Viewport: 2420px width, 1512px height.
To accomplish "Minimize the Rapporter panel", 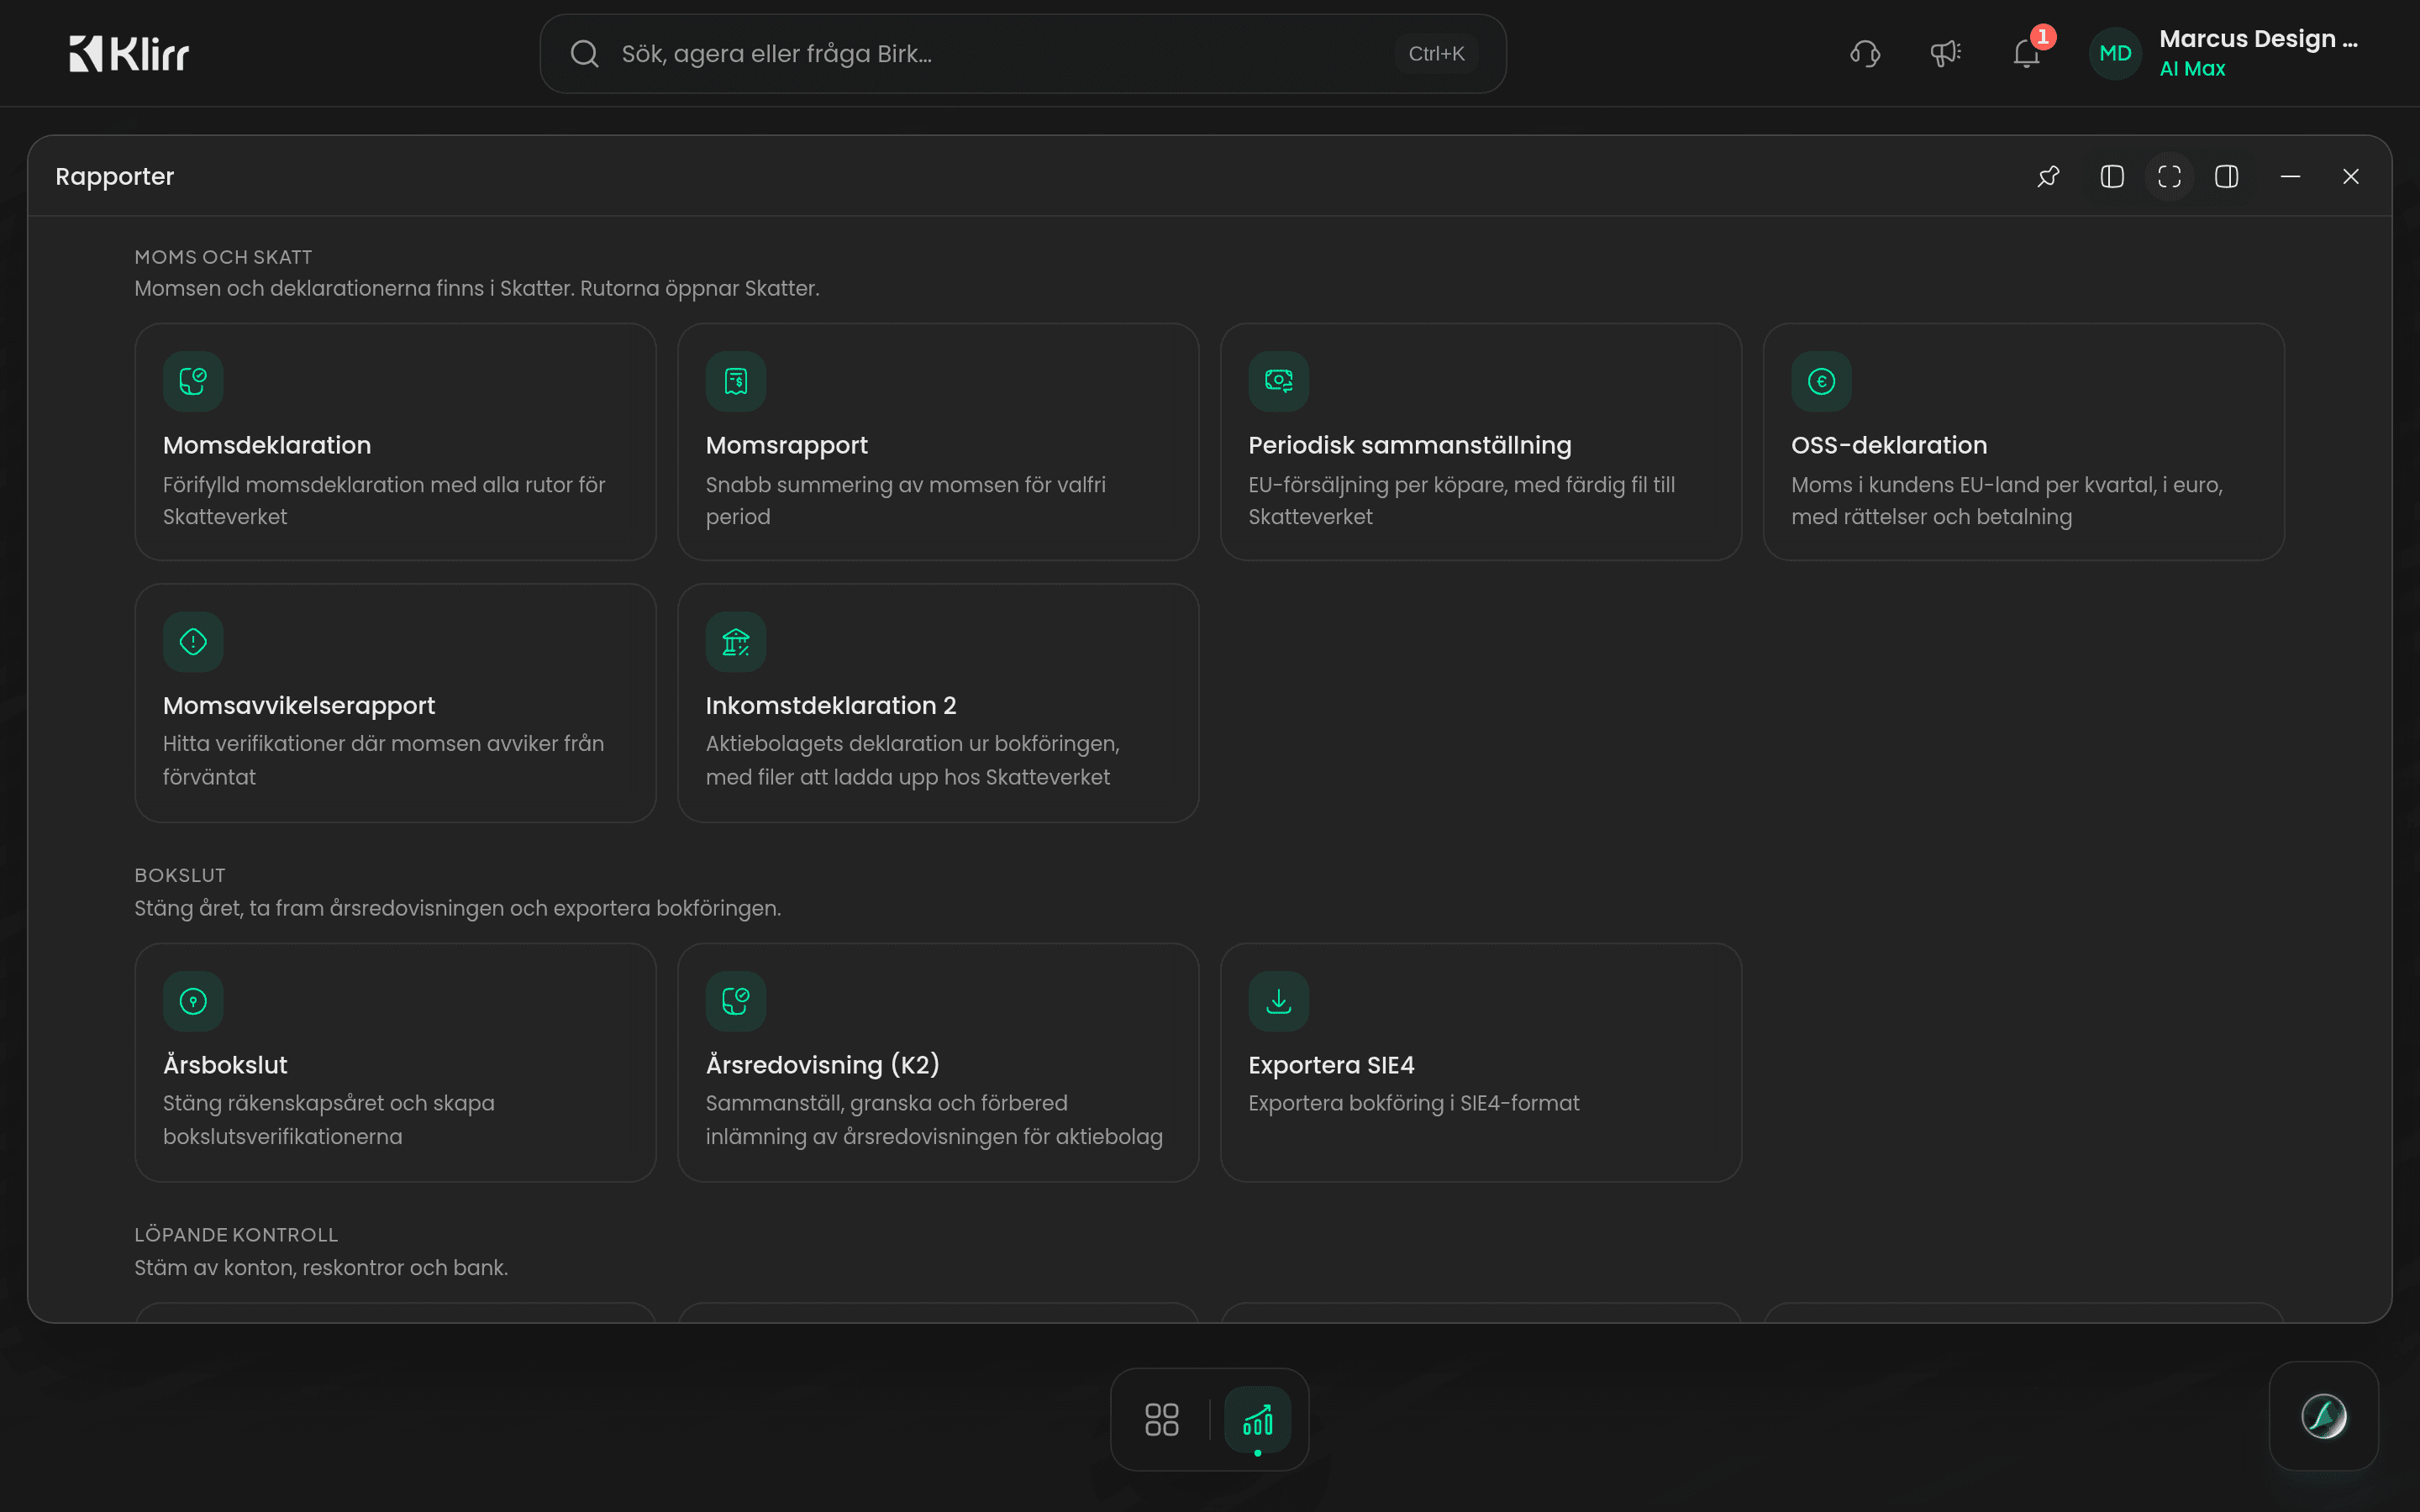I will (x=2290, y=177).
